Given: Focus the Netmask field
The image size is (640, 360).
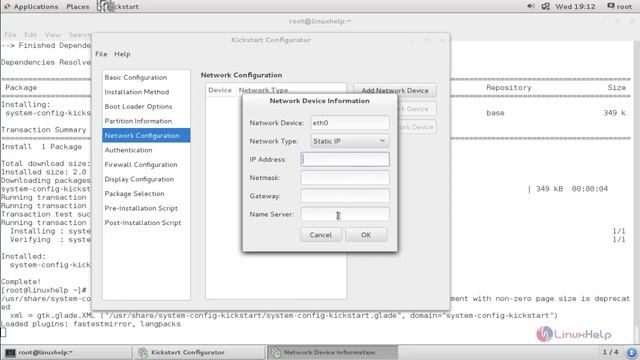Looking at the screenshot, I should tap(345, 178).
